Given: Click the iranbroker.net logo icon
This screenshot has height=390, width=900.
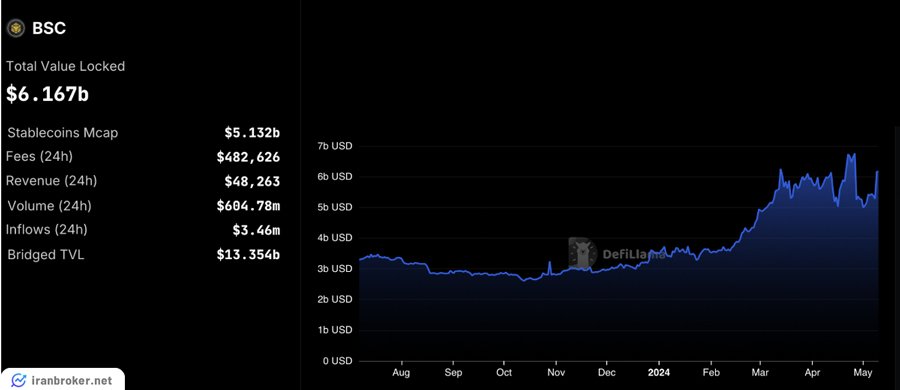Looking at the screenshot, I should [20, 380].
